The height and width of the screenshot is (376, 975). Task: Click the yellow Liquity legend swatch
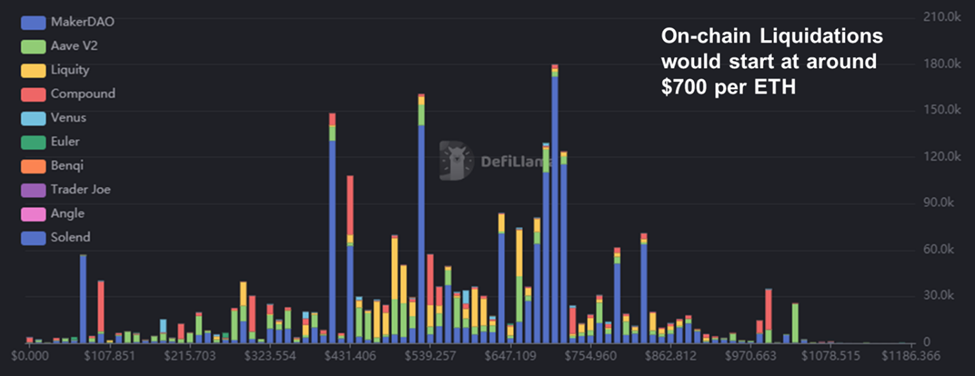(x=33, y=70)
